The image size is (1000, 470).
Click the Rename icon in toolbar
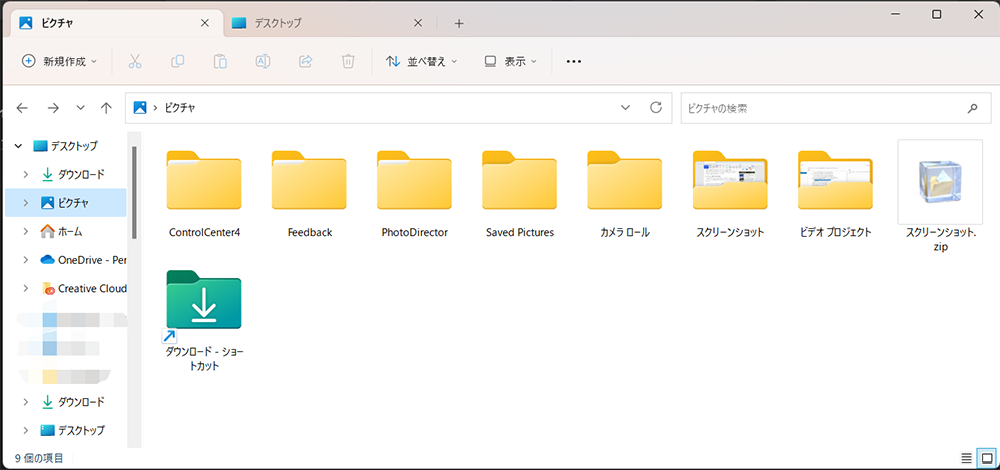tap(263, 61)
